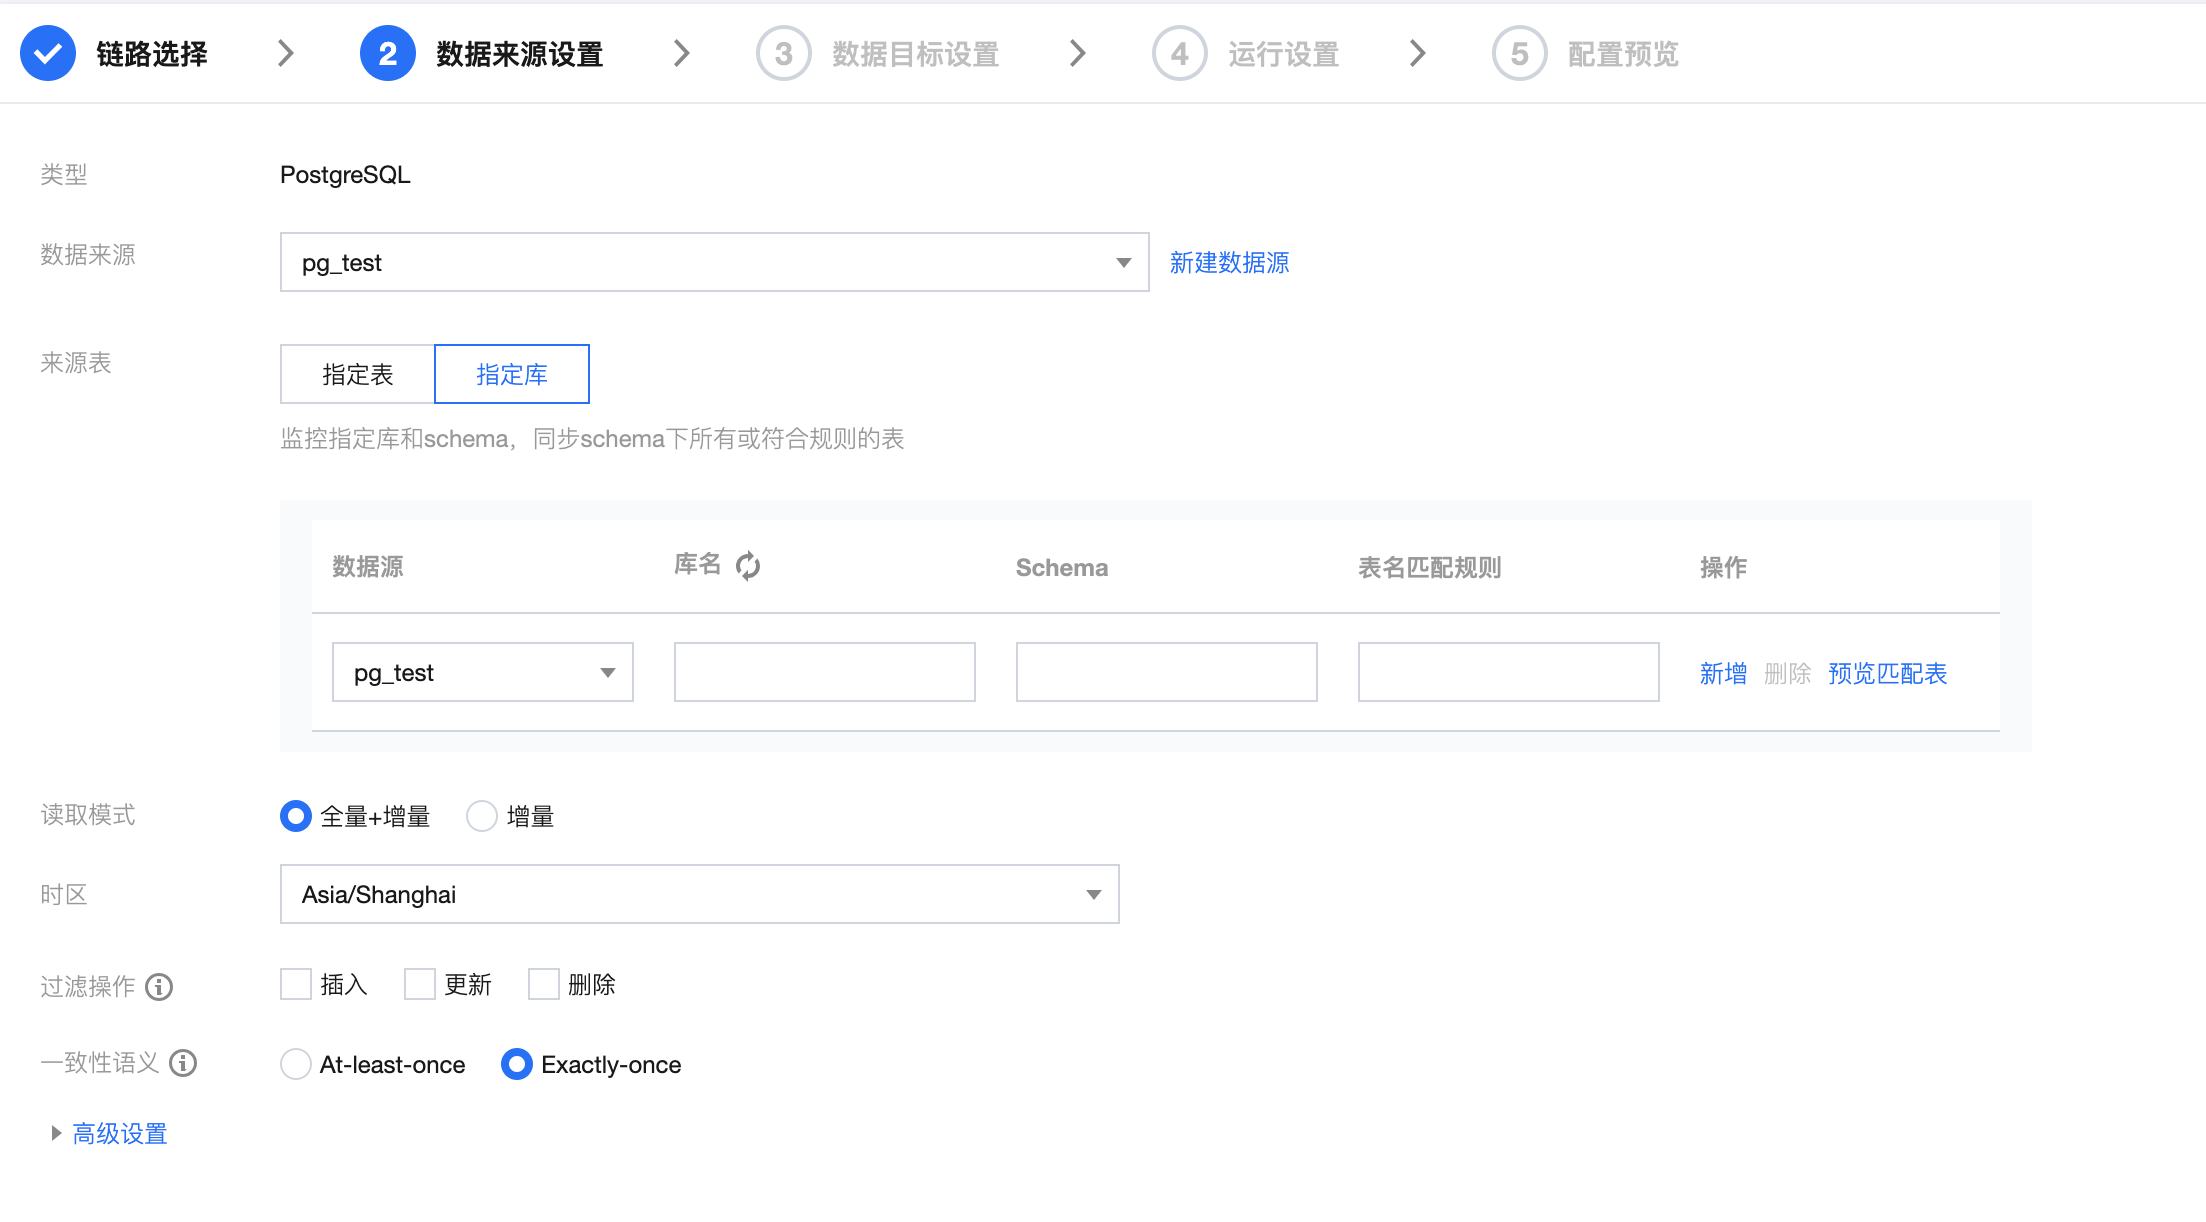
Task: Open the Asia/Shanghai timezone dropdown
Action: [699, 894]
